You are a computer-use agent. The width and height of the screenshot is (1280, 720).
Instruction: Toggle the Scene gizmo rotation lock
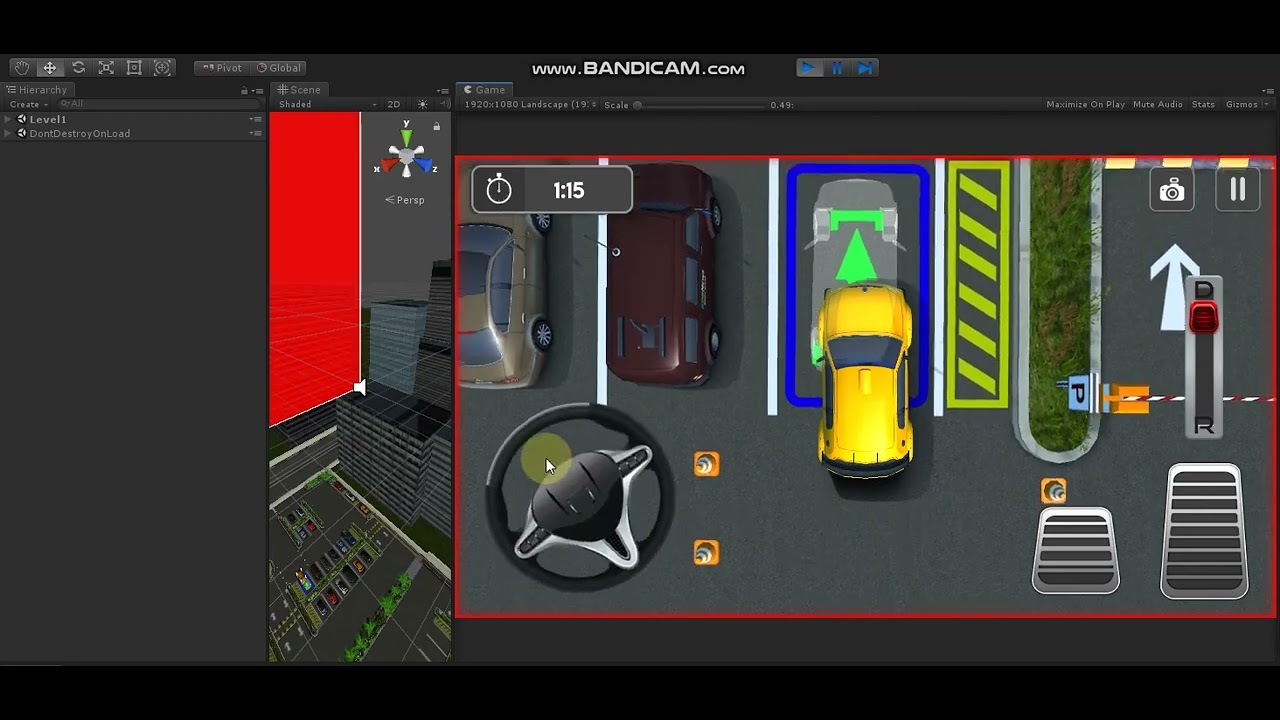(x=436, y=126)
